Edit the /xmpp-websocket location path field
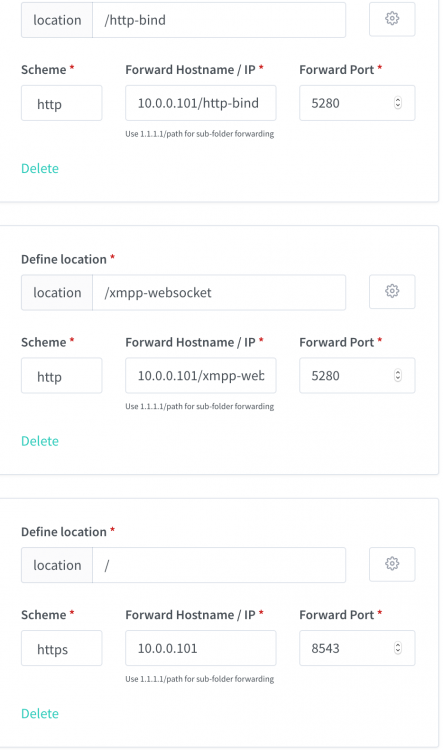This screenshot has width=443, height=750. coord(219,292)
